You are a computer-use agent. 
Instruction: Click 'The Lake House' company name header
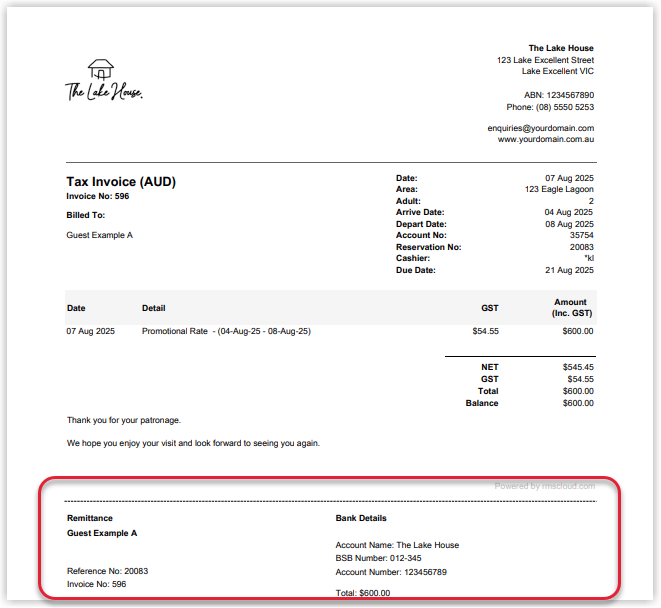(561, 48)
